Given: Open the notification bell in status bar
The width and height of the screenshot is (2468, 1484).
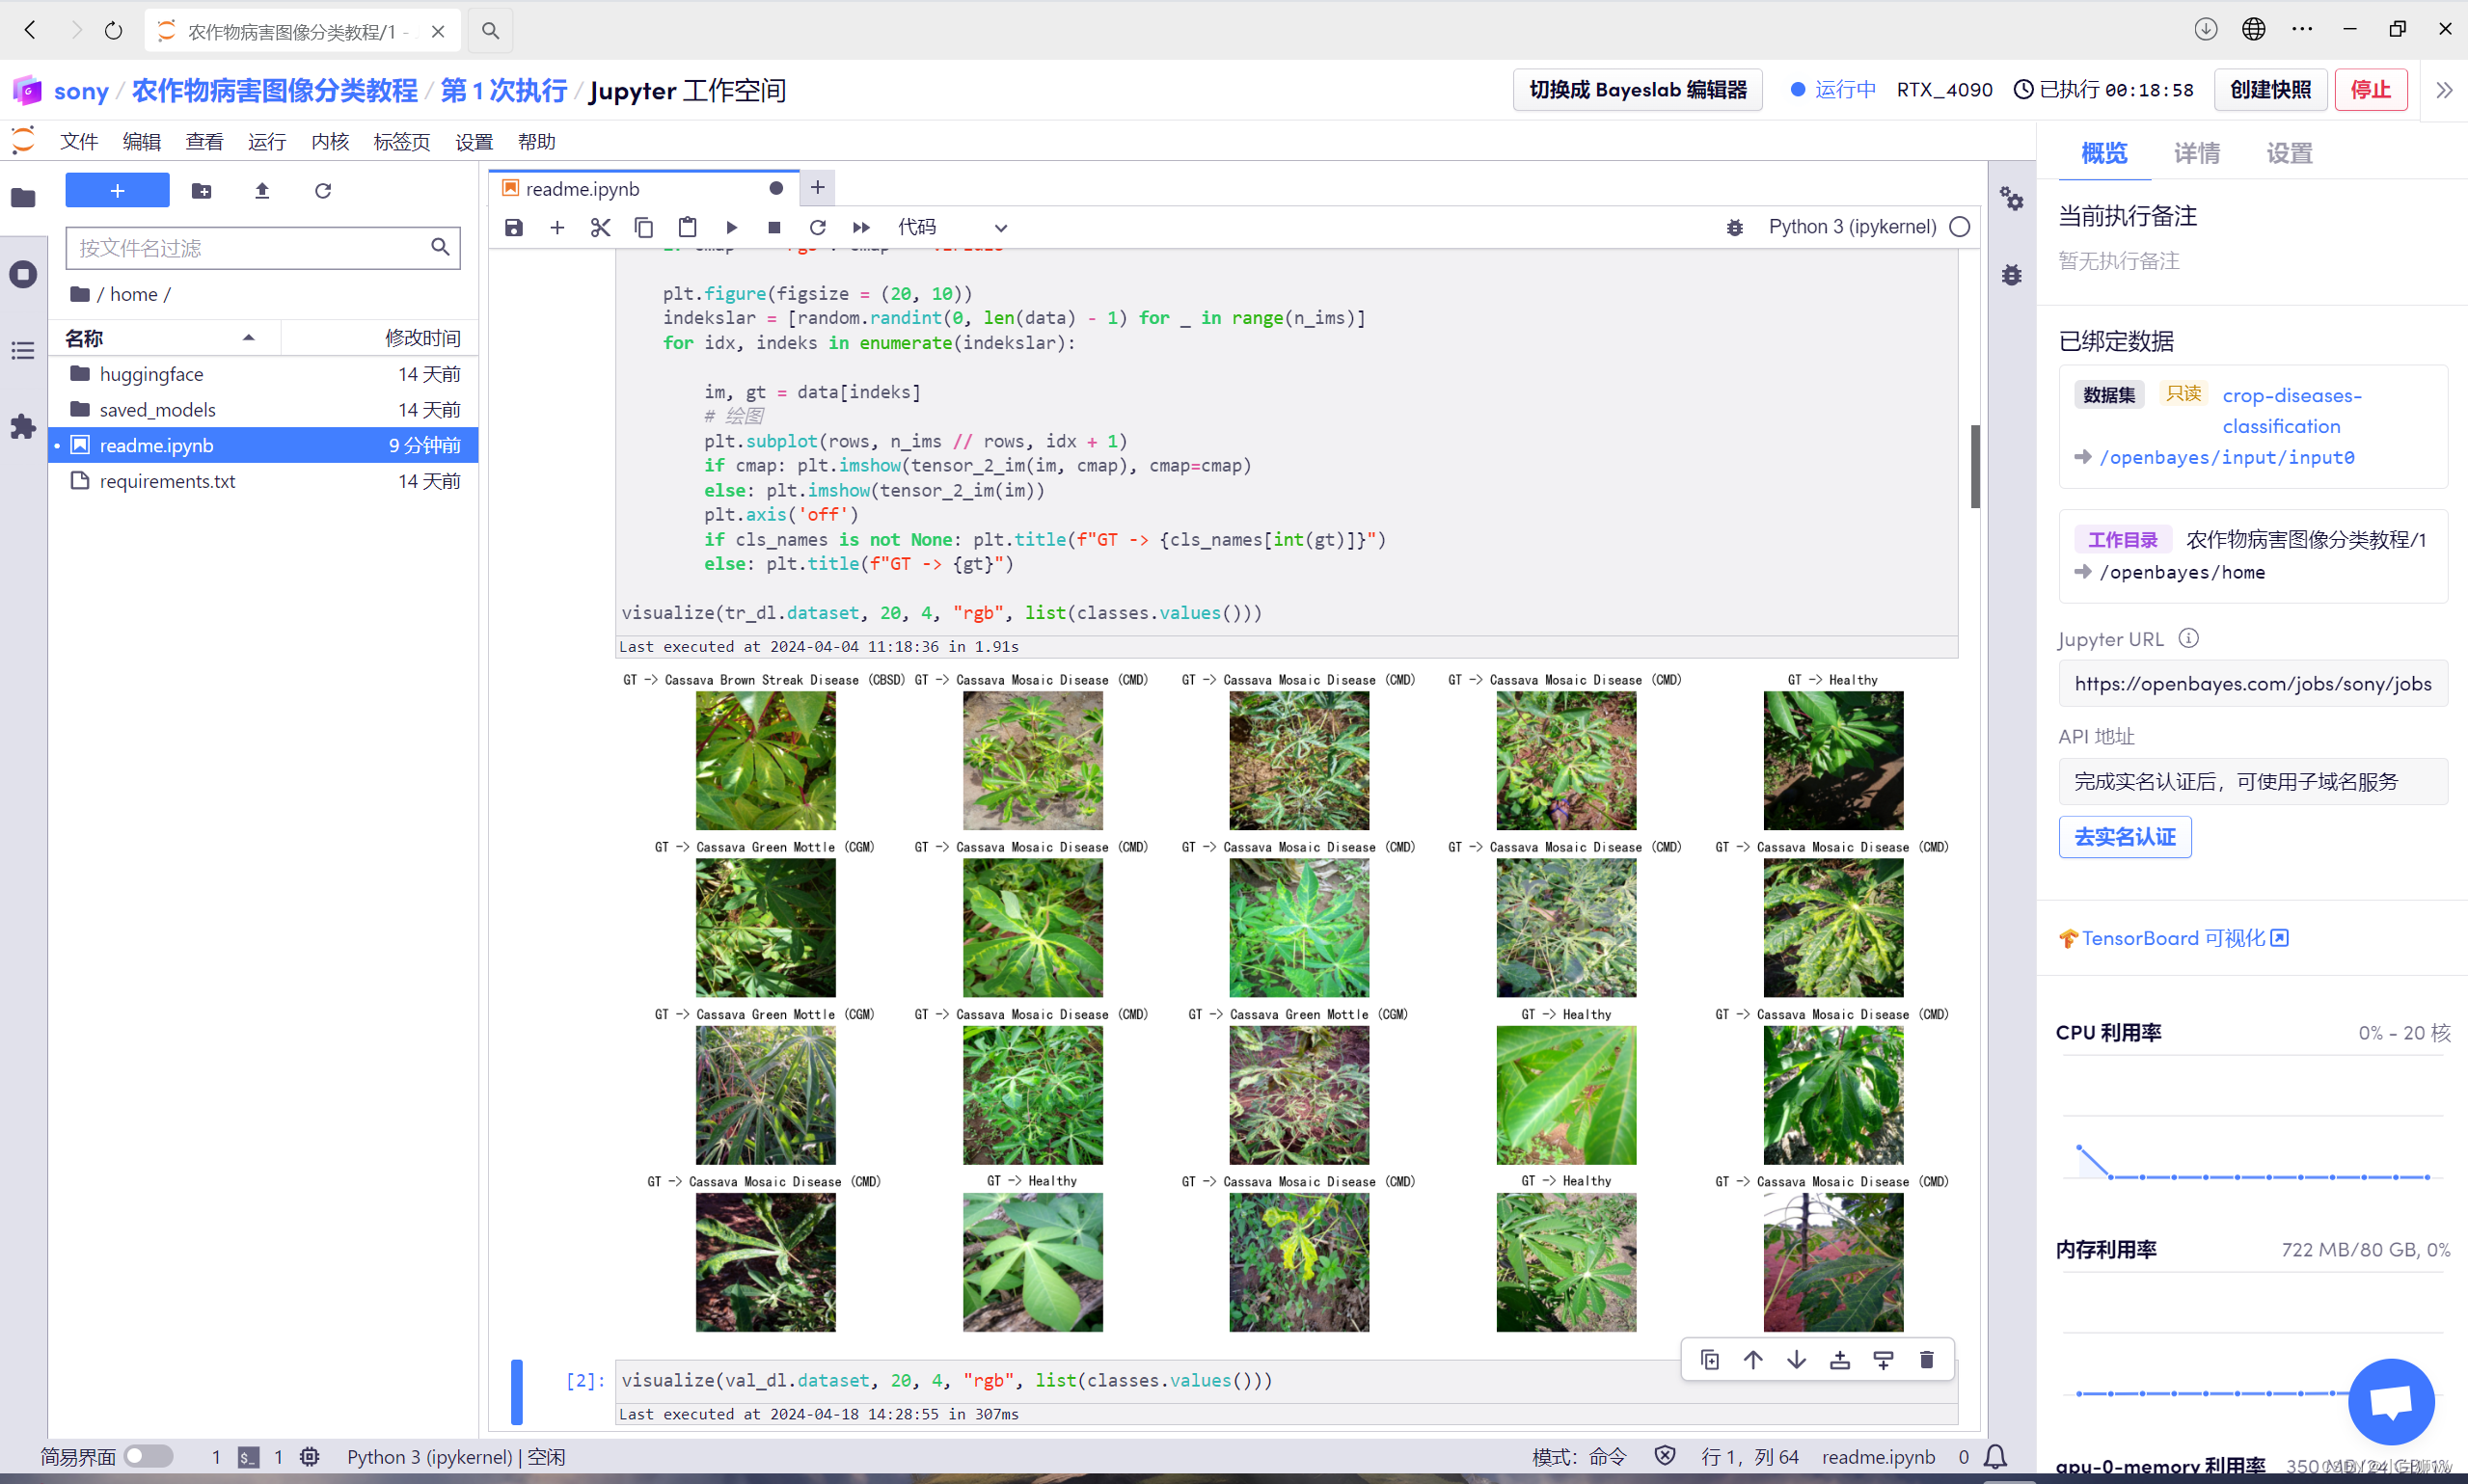Looking at the screenshot, I should pos(1996,1457).
